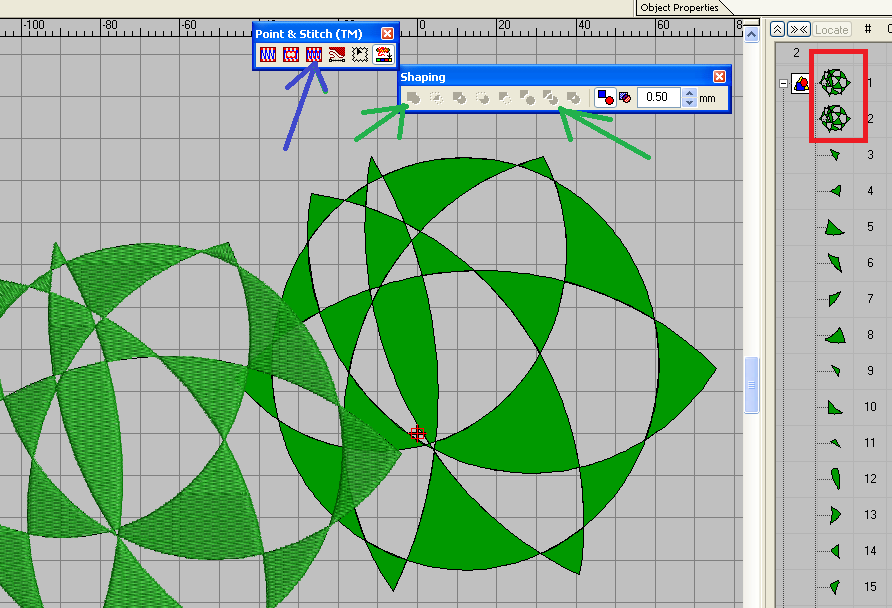Select object 2 thumbnail in list
This screenshot has height=608, width=892.
(835, 118)
